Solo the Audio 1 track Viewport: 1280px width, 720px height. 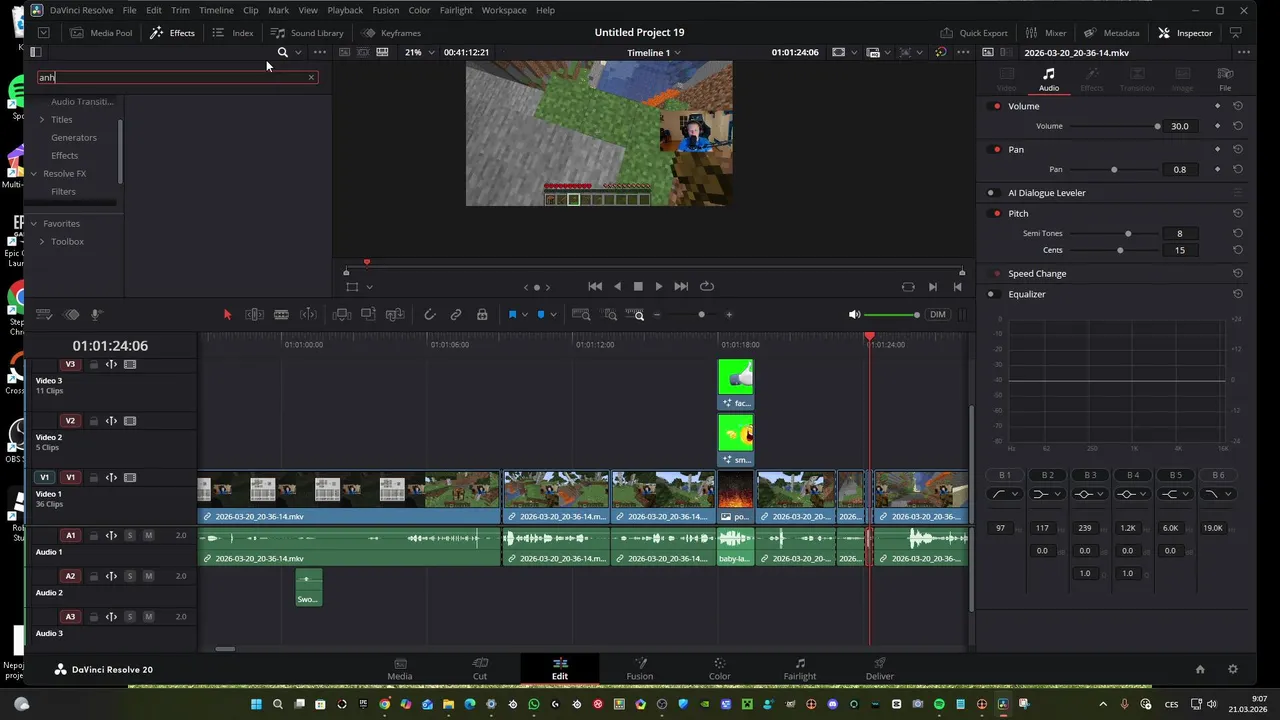(x=130, y=536)
